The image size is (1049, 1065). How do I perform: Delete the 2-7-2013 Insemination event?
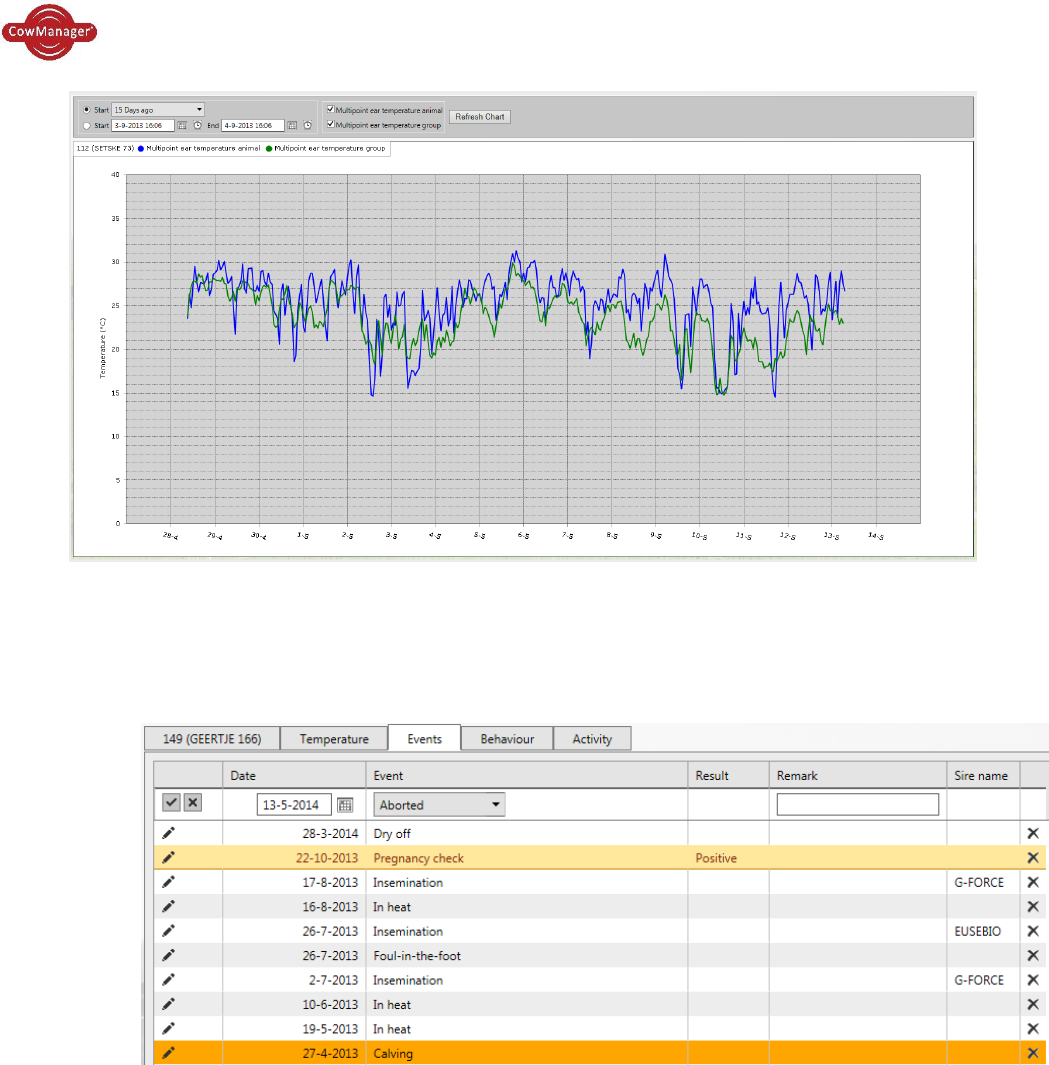[x=1033, y=980]
